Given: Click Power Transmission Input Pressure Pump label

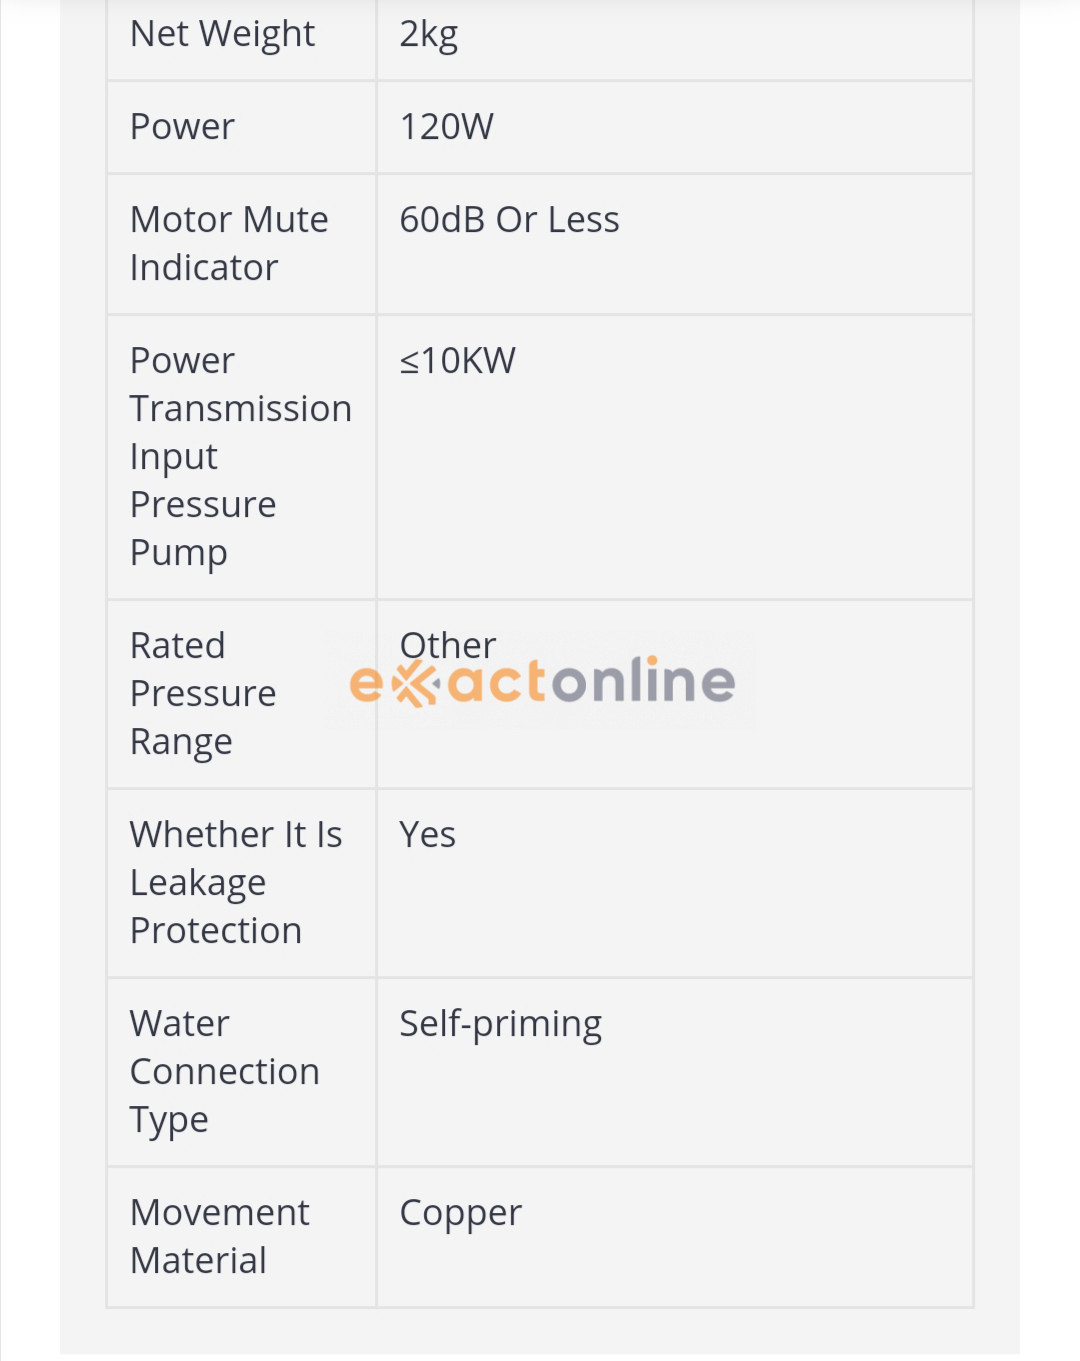Looking at the screenshot, I should (x=240, y=456).
